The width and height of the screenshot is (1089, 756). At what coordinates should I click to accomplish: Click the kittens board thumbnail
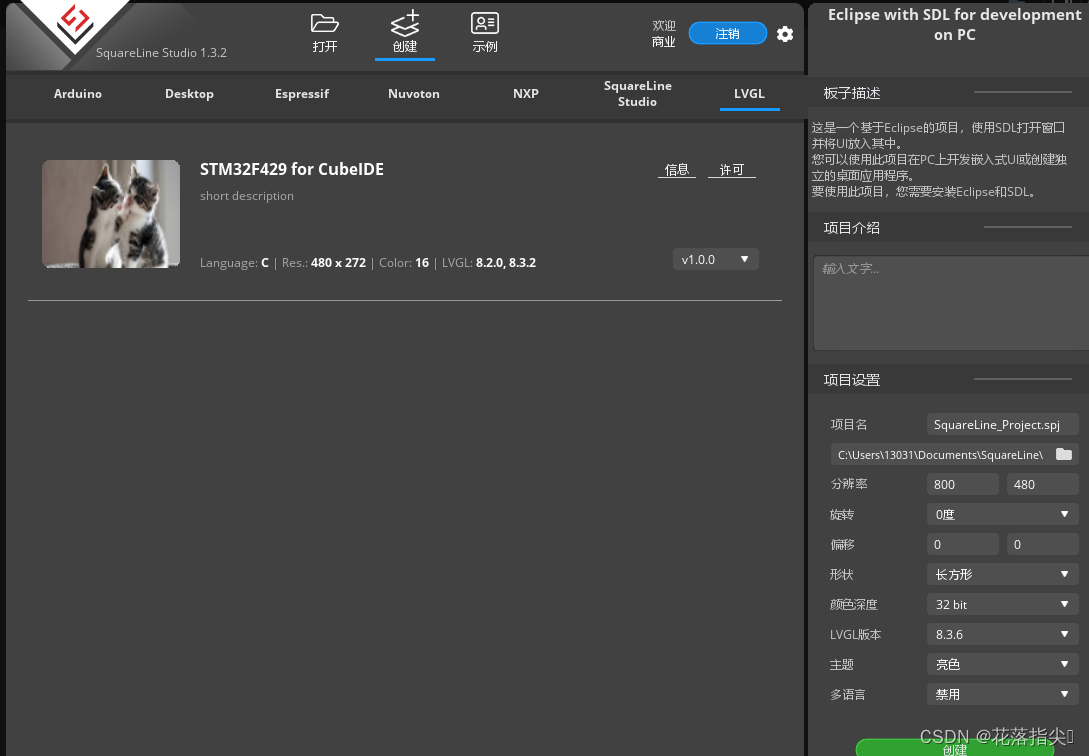click(111, 214)
